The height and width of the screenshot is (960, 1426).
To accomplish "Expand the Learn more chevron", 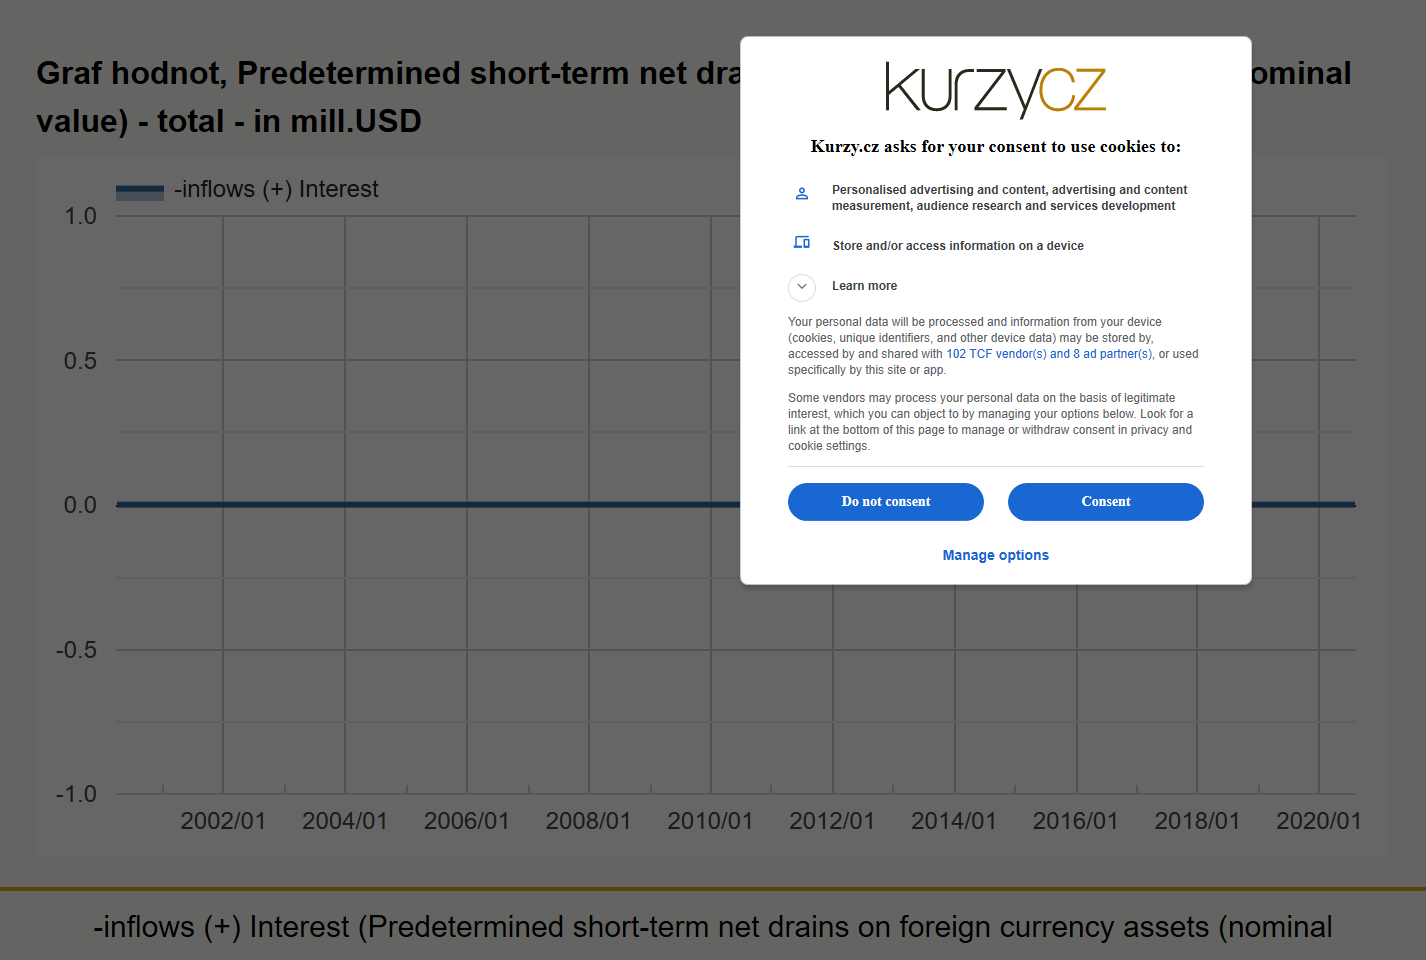I will point(802,287).
